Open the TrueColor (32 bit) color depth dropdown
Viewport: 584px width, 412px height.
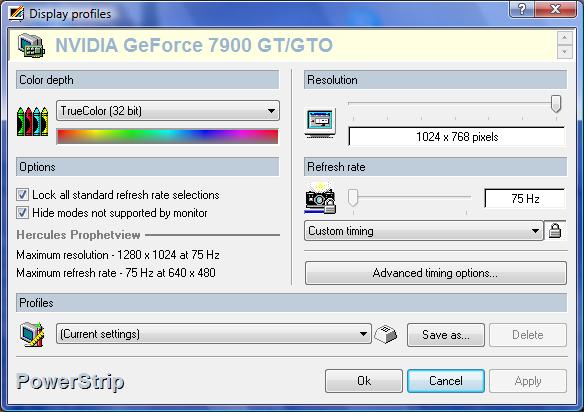pos(168,111)
